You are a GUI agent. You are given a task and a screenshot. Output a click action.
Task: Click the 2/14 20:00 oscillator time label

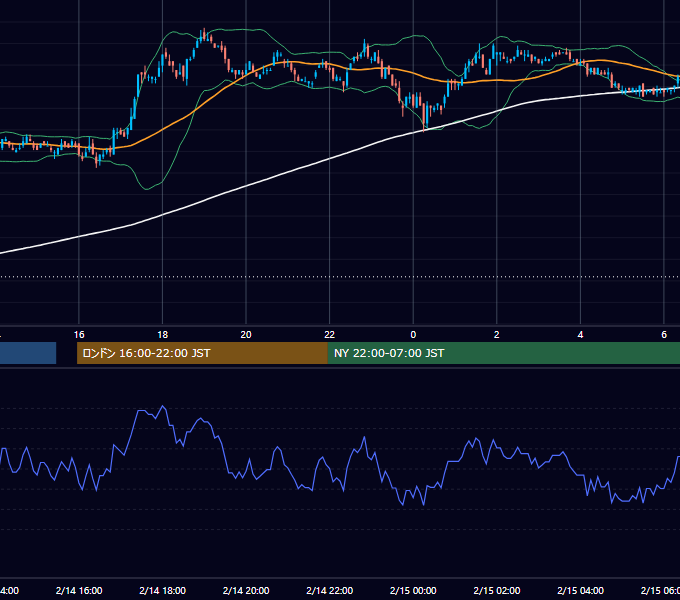pyautogui.click(x=246, y=590)
